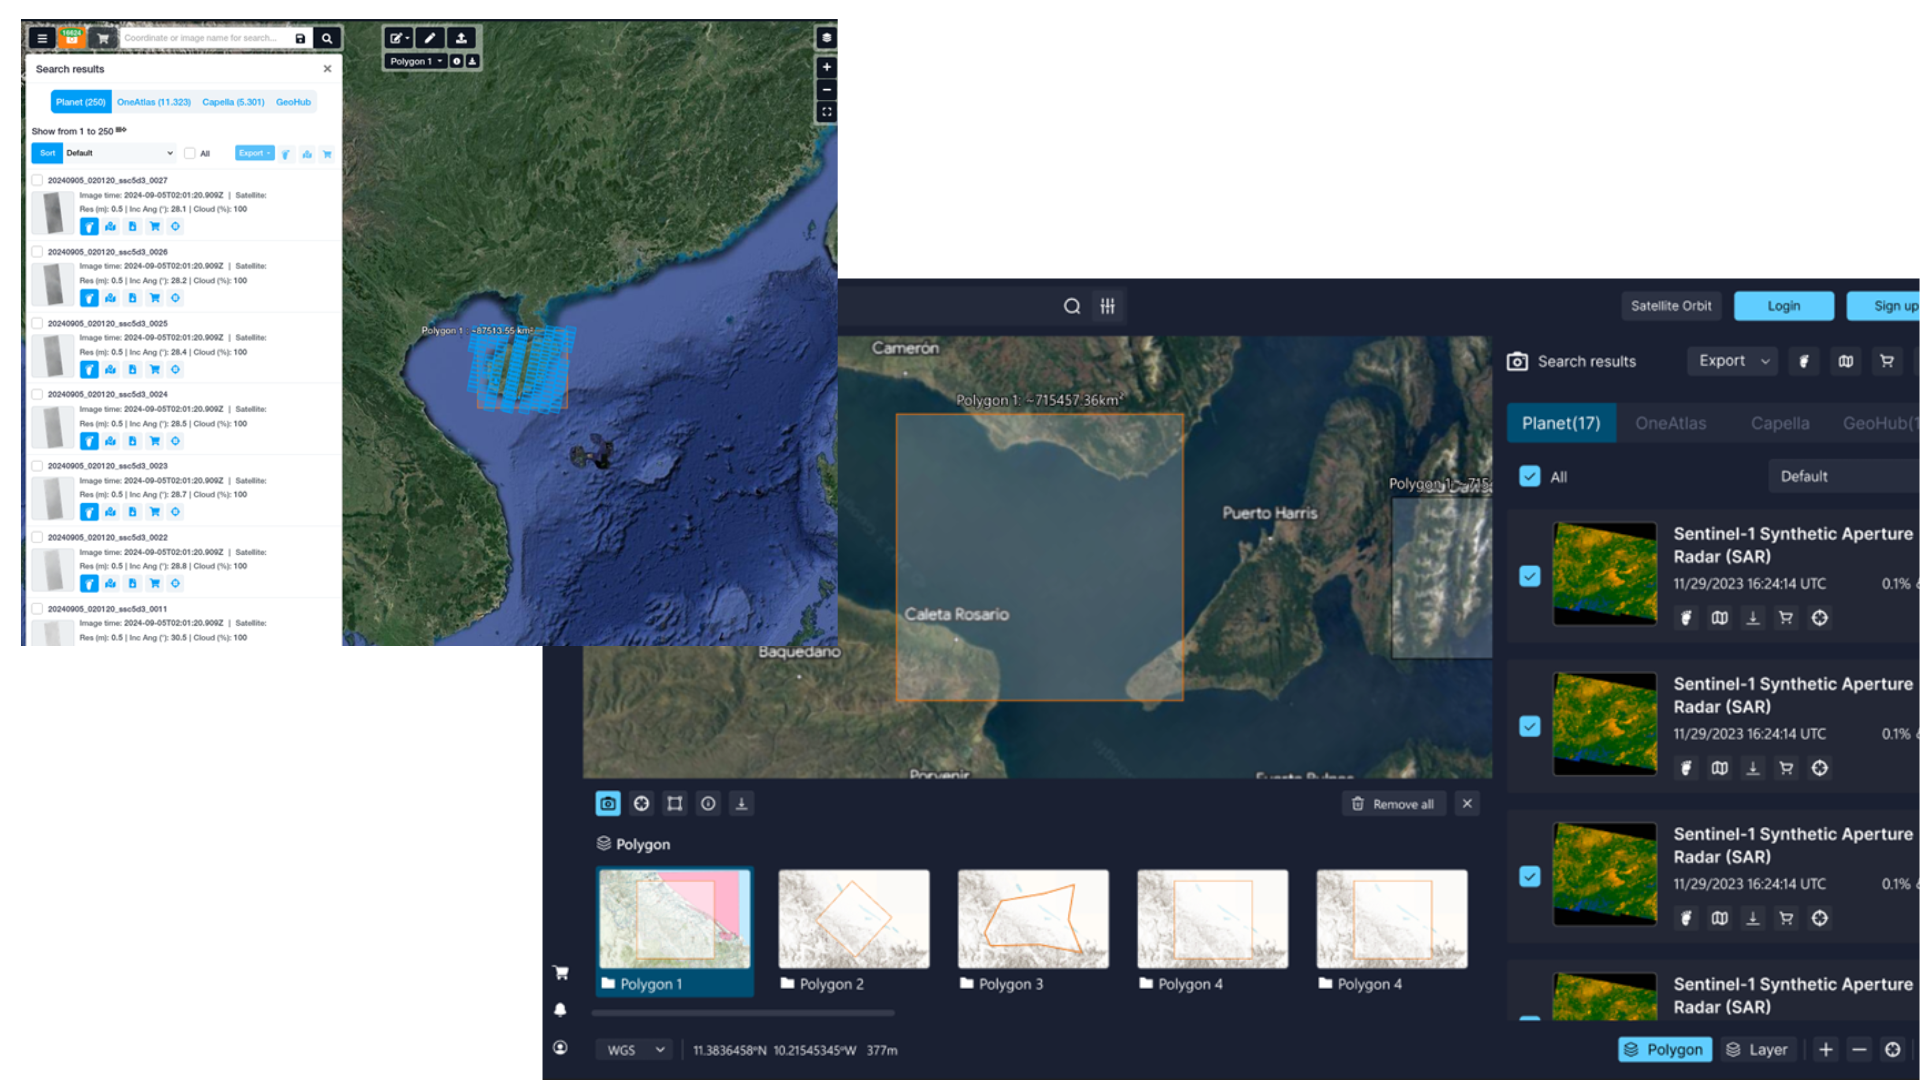Viewport: 1920px width, 1080px height.
Task: Zoom out with minus in dark bottom bar
Action: [x=1859, y=1049]
